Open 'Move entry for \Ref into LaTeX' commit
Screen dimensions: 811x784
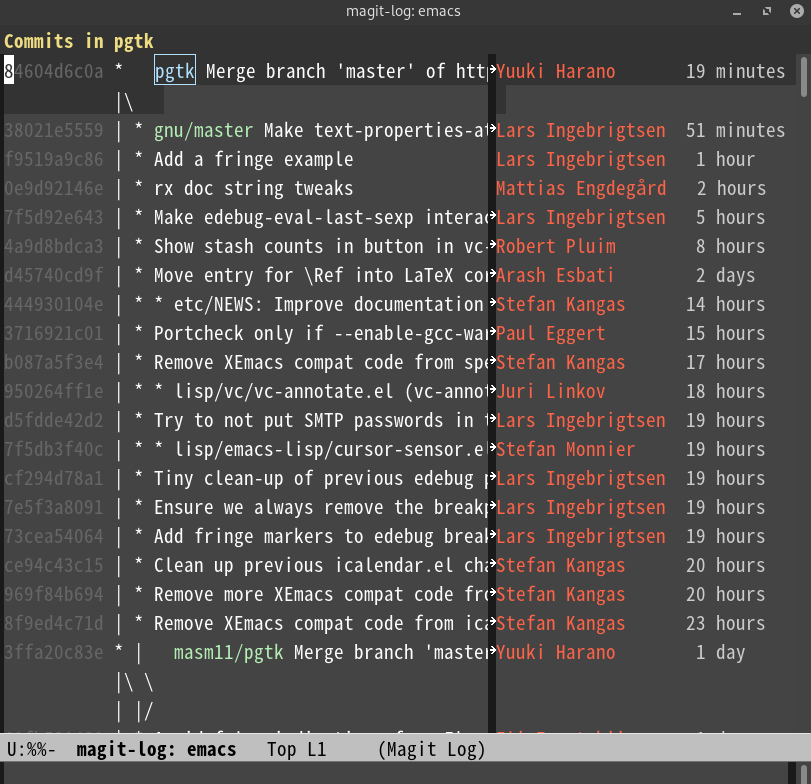[321, 275]
